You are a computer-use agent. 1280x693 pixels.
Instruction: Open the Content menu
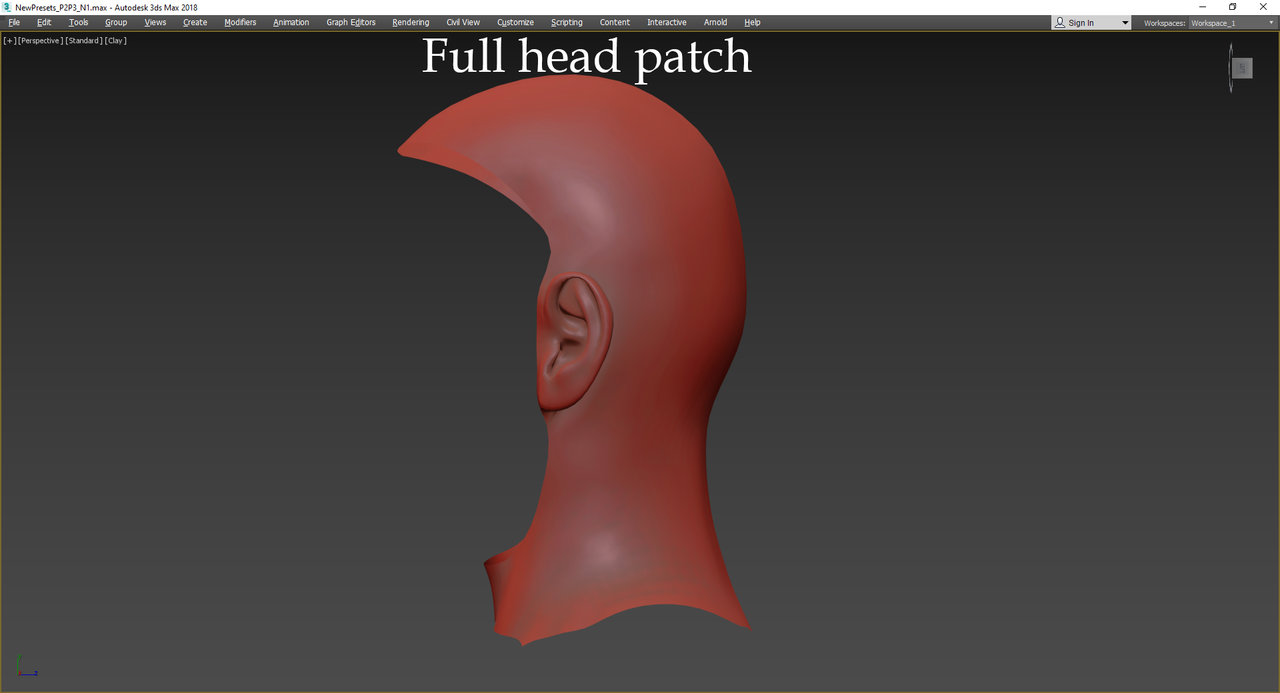pos(615,22)
